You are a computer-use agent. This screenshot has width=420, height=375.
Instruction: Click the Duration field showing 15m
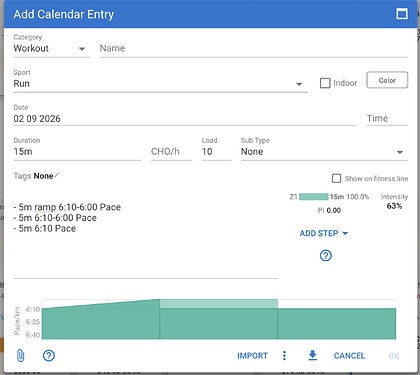click(x=77, y=152)
